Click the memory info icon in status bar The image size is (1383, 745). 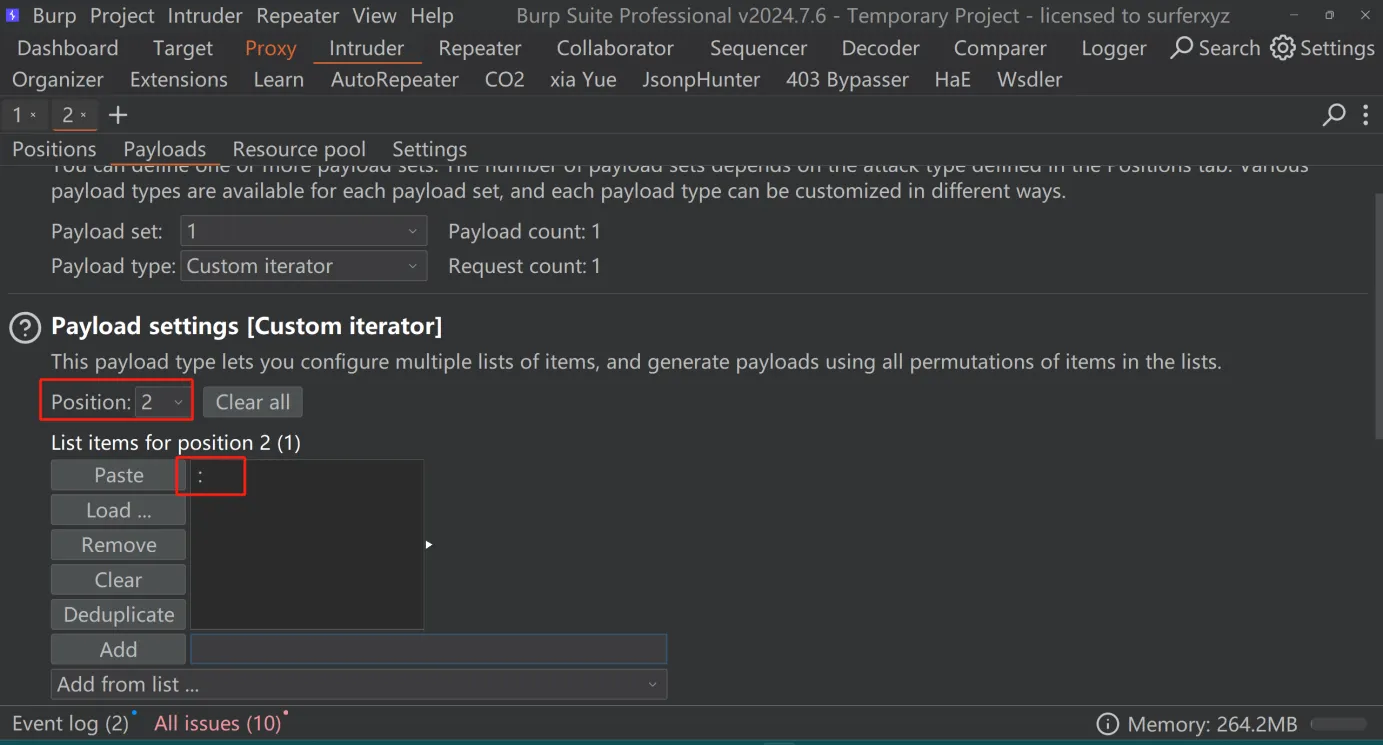[x=1107, y=724]
